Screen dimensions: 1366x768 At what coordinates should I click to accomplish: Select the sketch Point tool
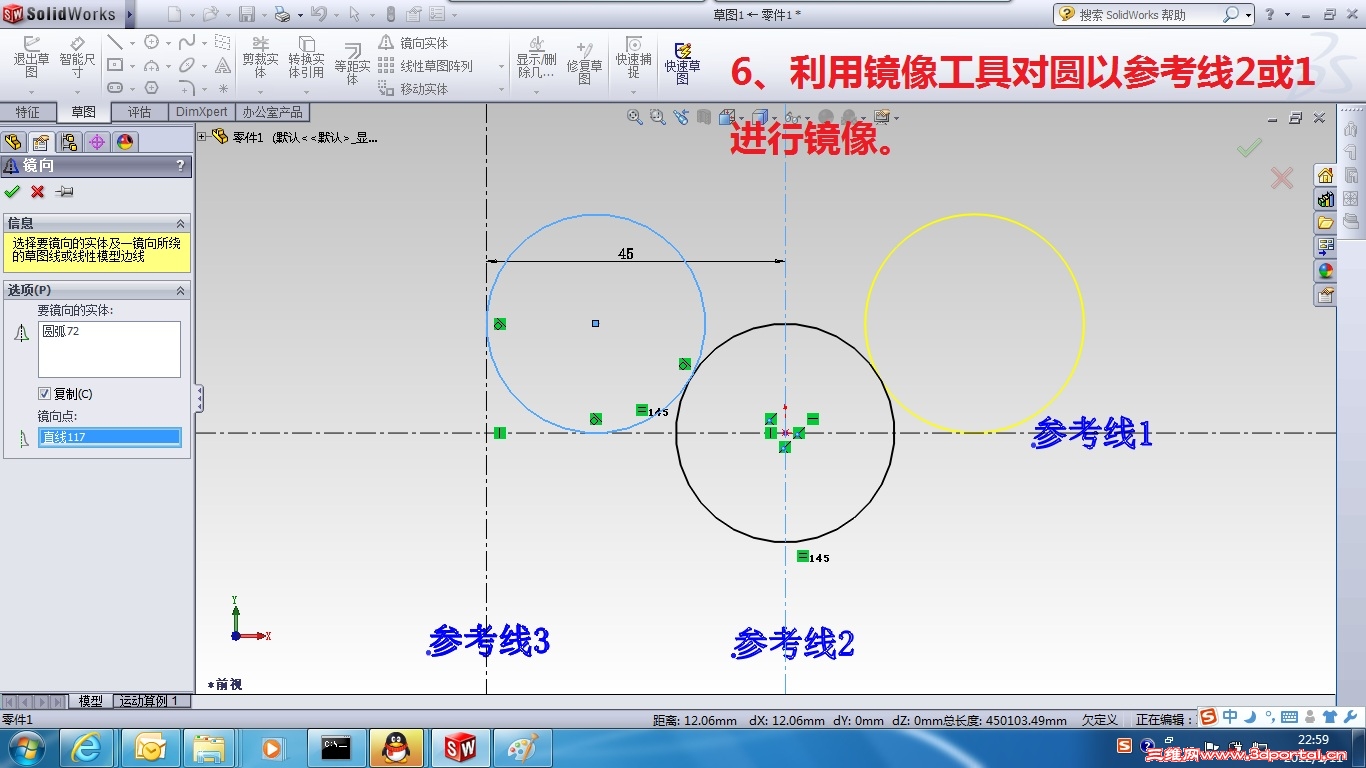point(223,89)
